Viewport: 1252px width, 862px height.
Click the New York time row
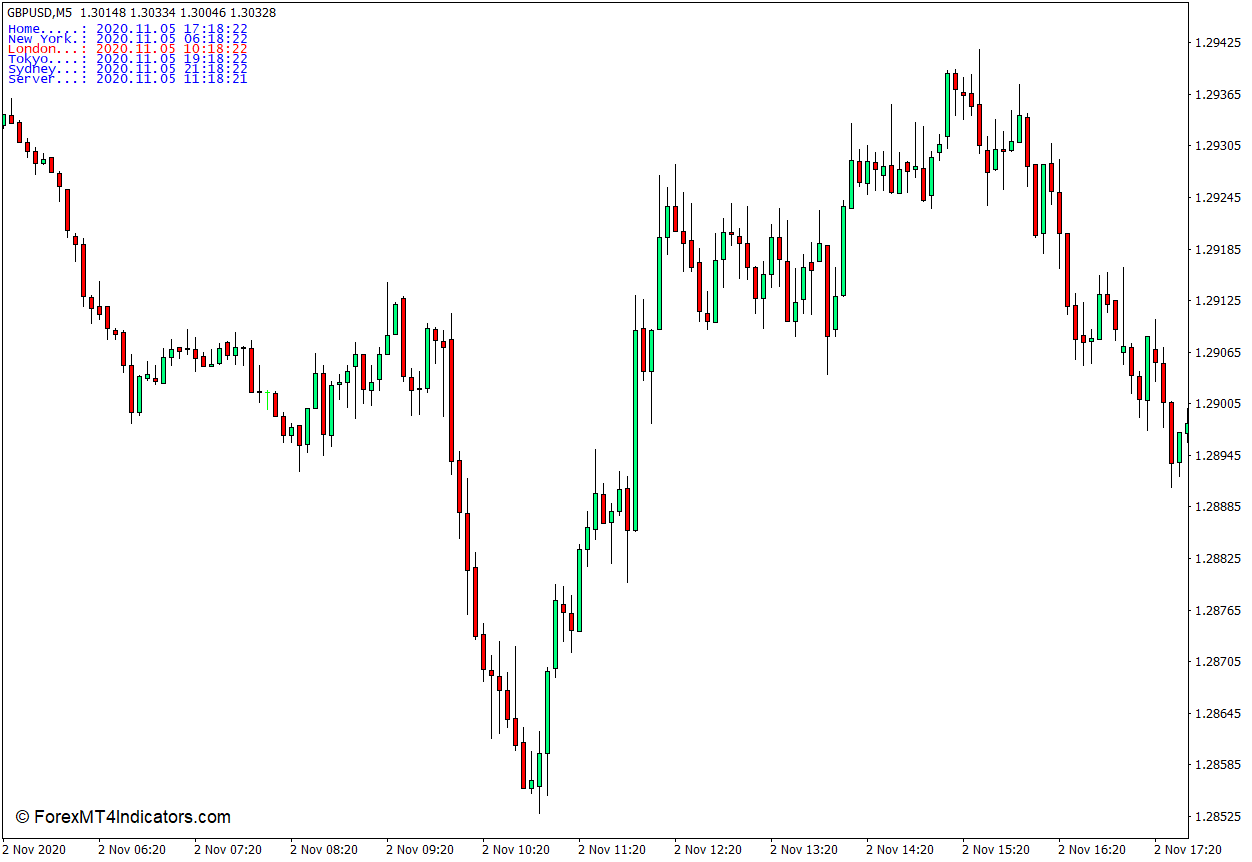point(127,39)
